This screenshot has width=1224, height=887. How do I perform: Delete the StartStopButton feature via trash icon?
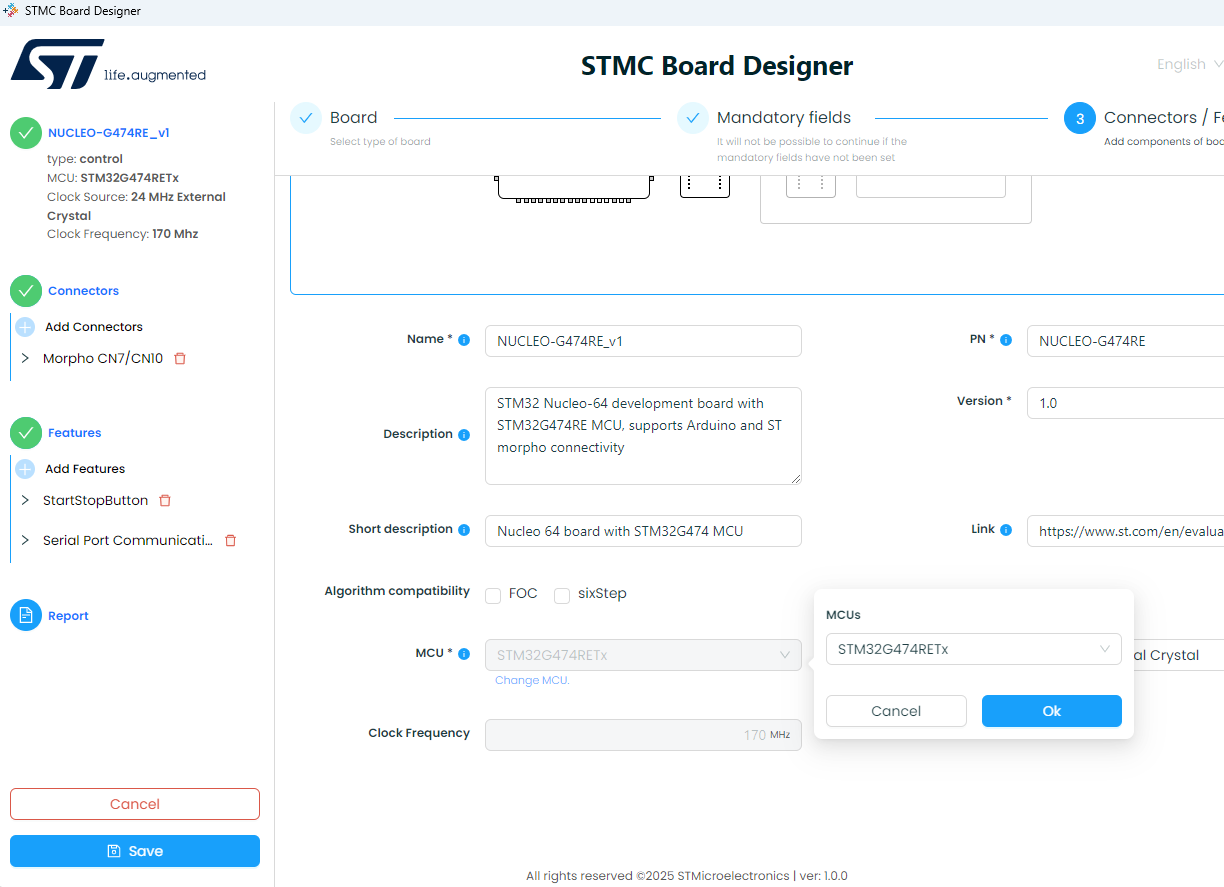pos(164,500)
